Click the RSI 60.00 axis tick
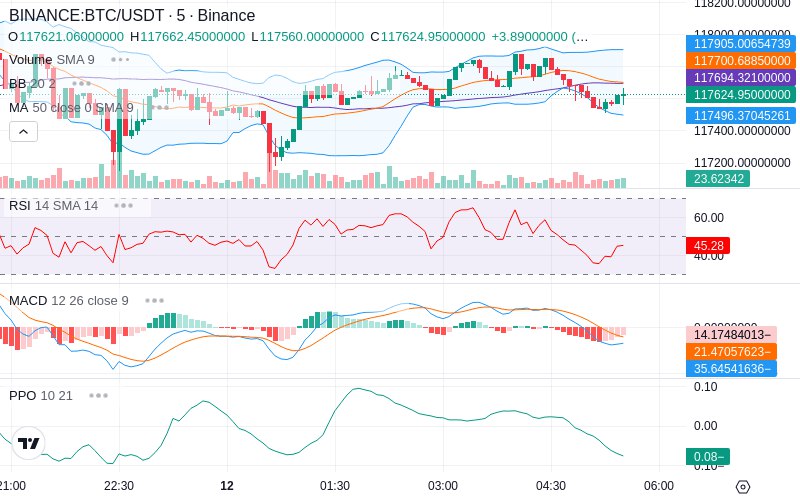The height and width of the screenshot is (500, 800). click(709, 218)
